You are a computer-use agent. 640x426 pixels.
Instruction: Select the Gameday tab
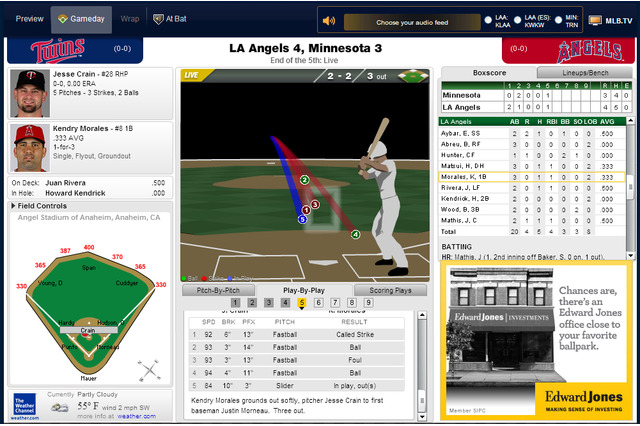pos(81,19)
